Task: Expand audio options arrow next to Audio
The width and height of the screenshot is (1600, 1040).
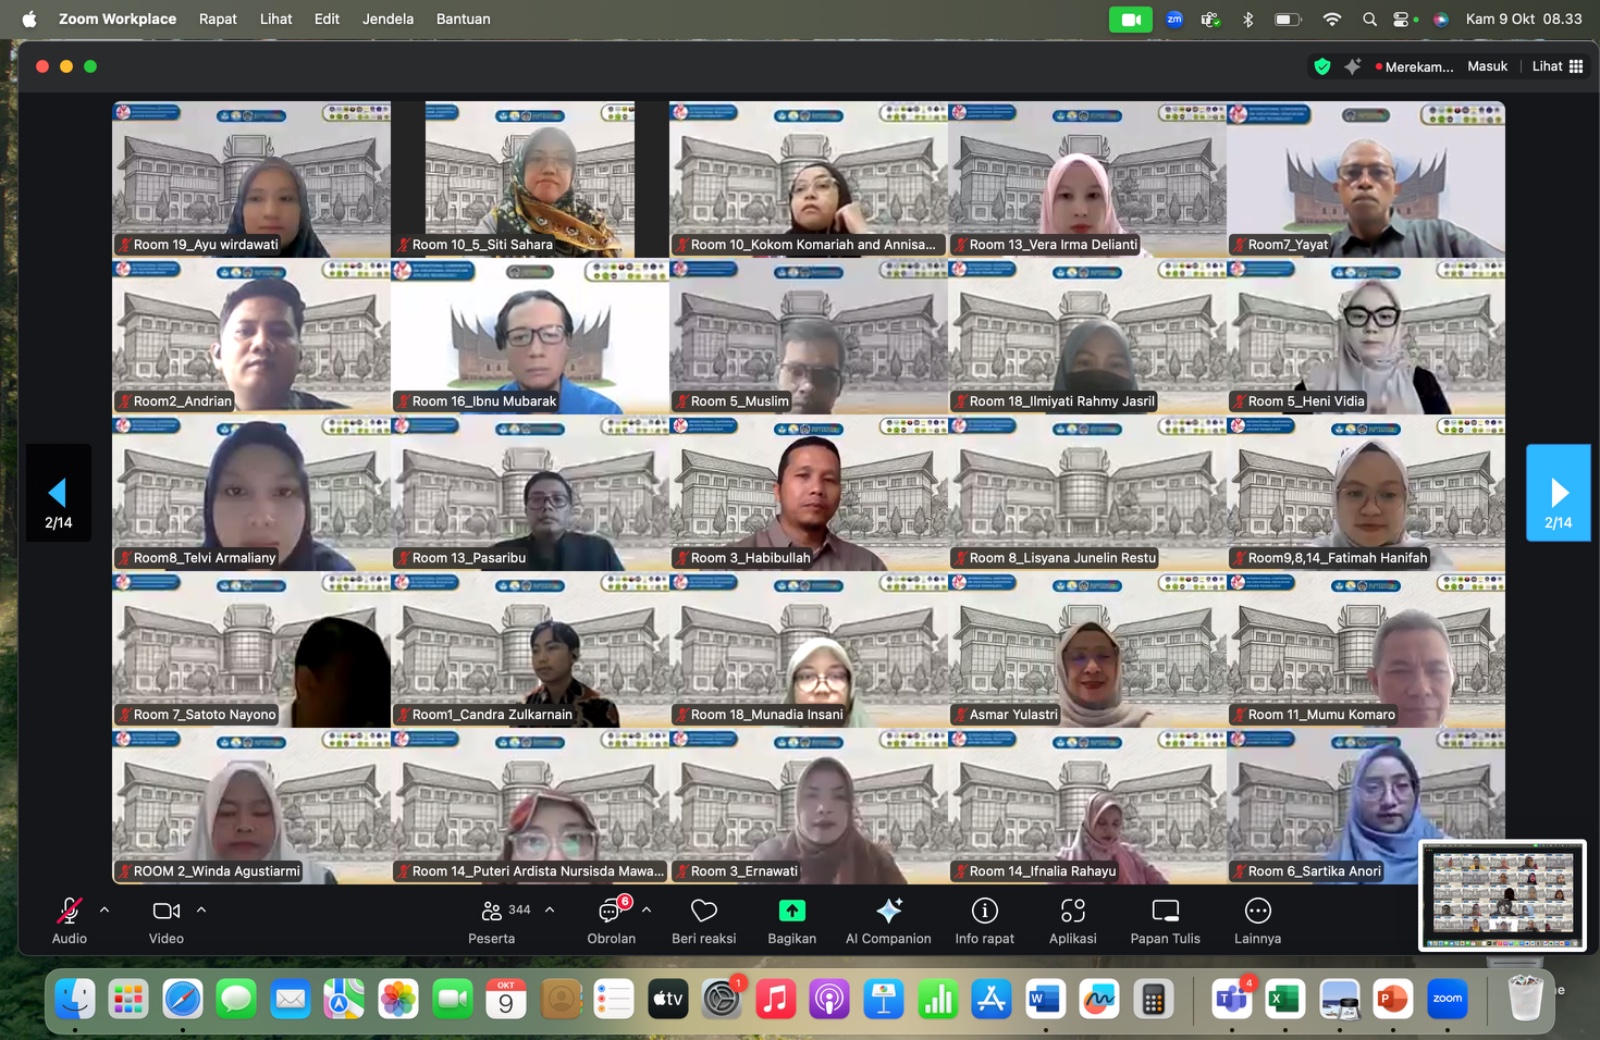Action: click(105, 910)
